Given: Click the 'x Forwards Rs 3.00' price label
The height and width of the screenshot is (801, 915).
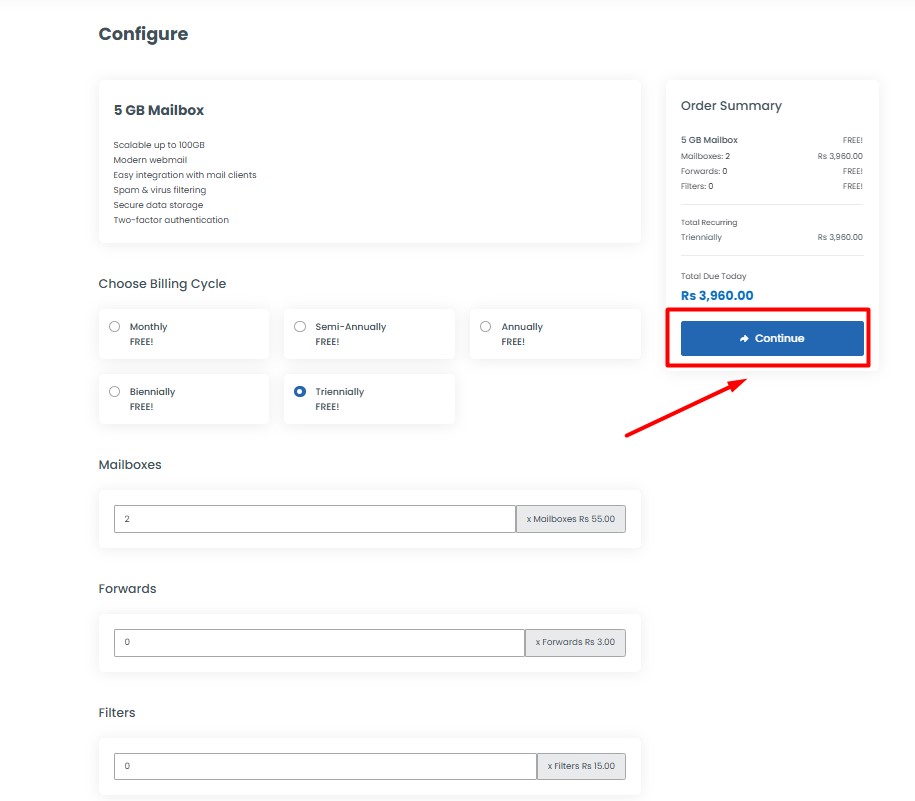Looking at the screenshot, I should [575, 642].
